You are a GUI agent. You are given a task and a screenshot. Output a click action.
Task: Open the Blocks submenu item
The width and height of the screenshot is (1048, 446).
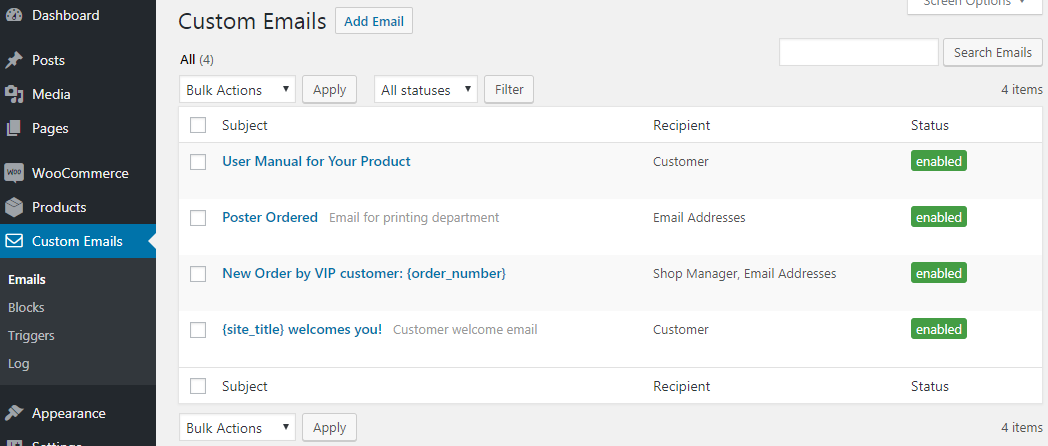[x=26, y=308]
